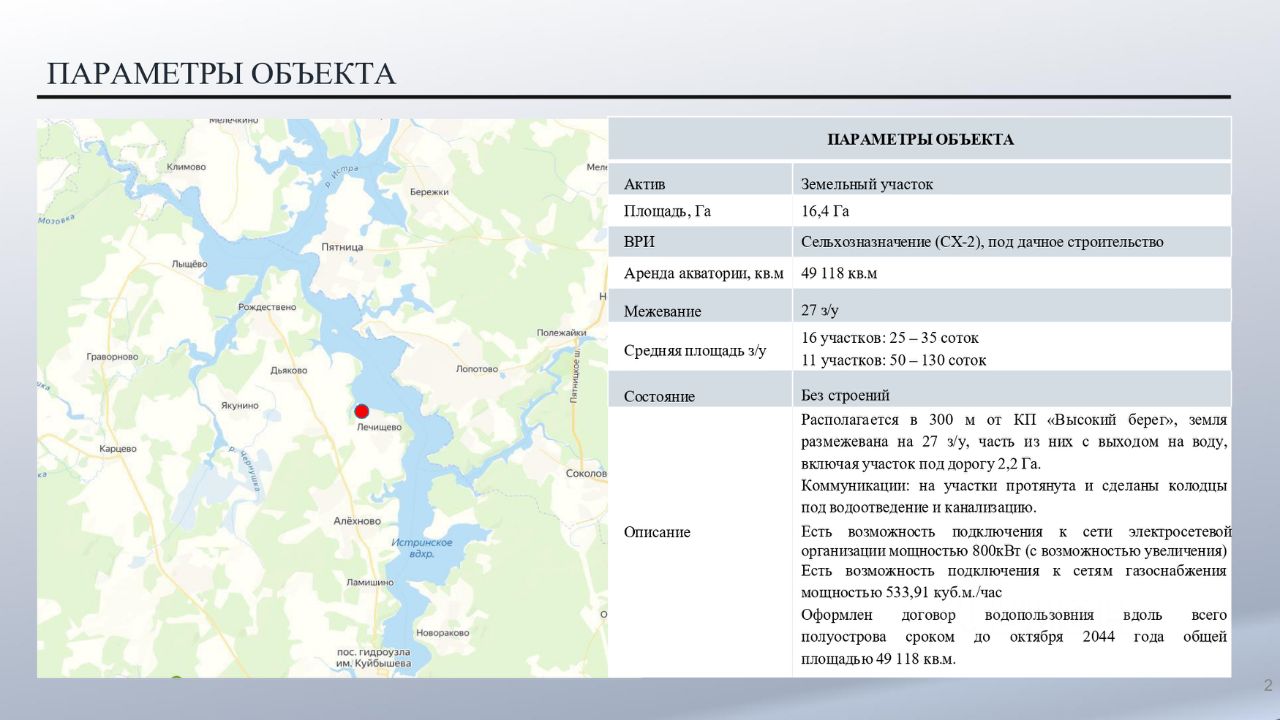Screen dimensions: 1280x720
Task: Select the line beginning Коммуникации: на участки протянута
Action: coord(1014,486)
